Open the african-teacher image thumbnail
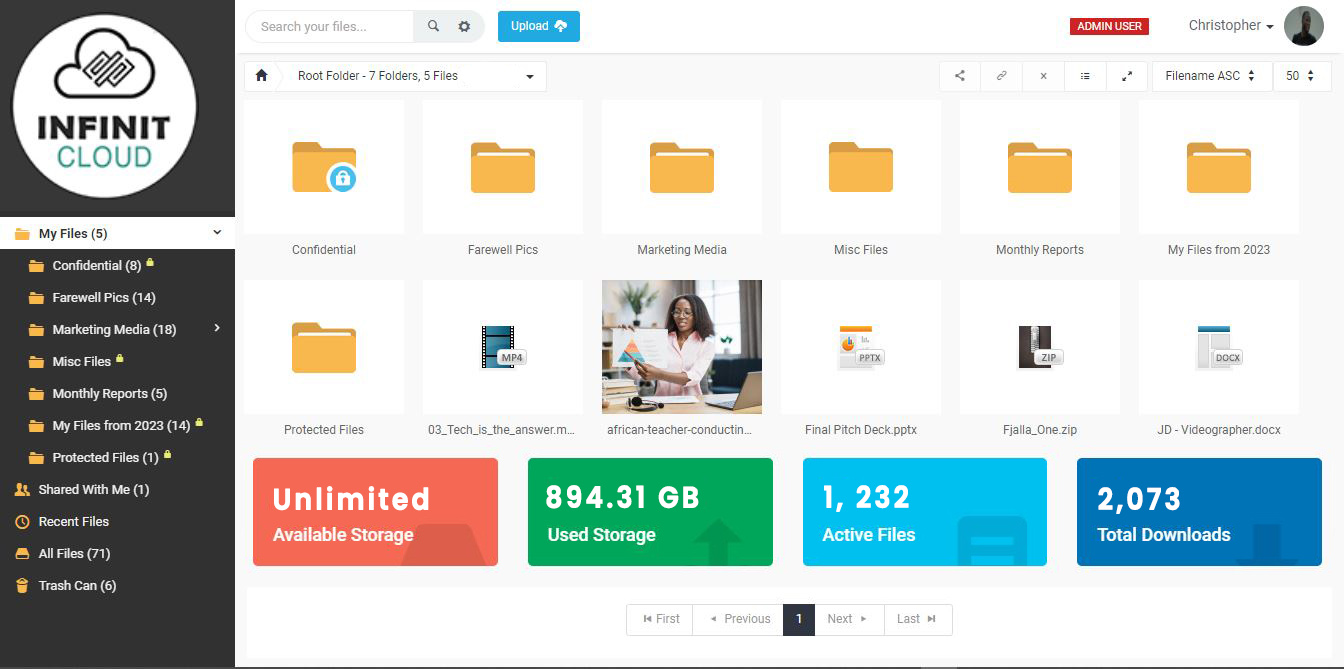Screen dimensions: 1344x669 pos(682,346)
